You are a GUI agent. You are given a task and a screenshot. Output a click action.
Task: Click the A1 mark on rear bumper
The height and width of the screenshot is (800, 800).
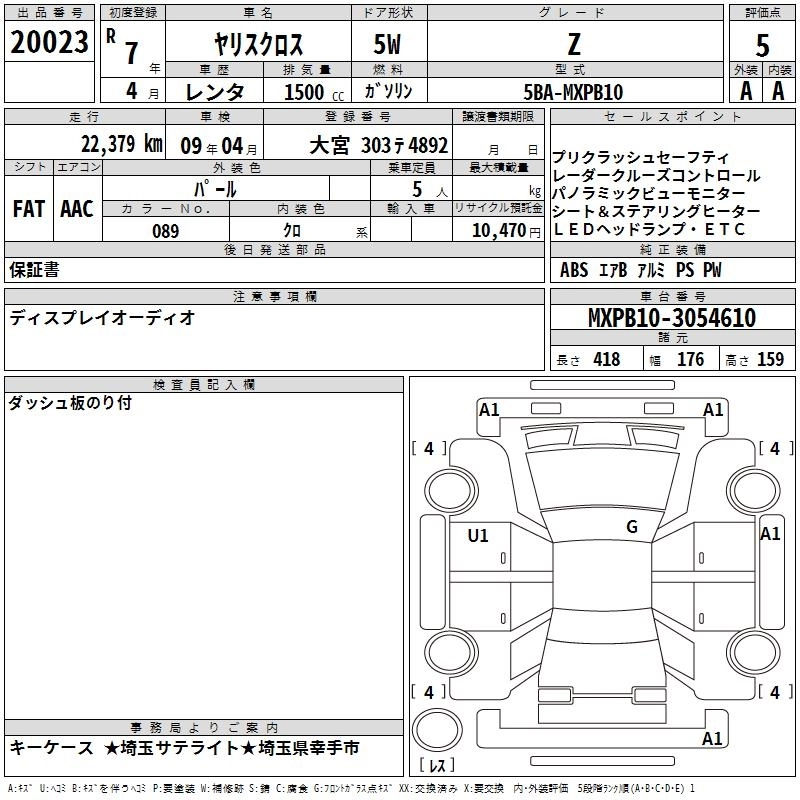click(x=712, y=739)
